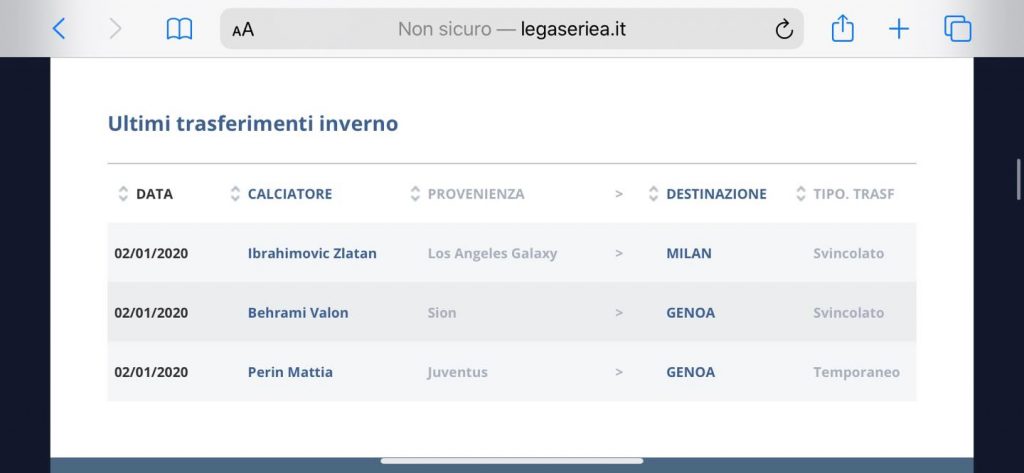Sort by PROVENIENZA column arrows
The height and width of the screenshot is (473, 1024).
click(415, 194)
